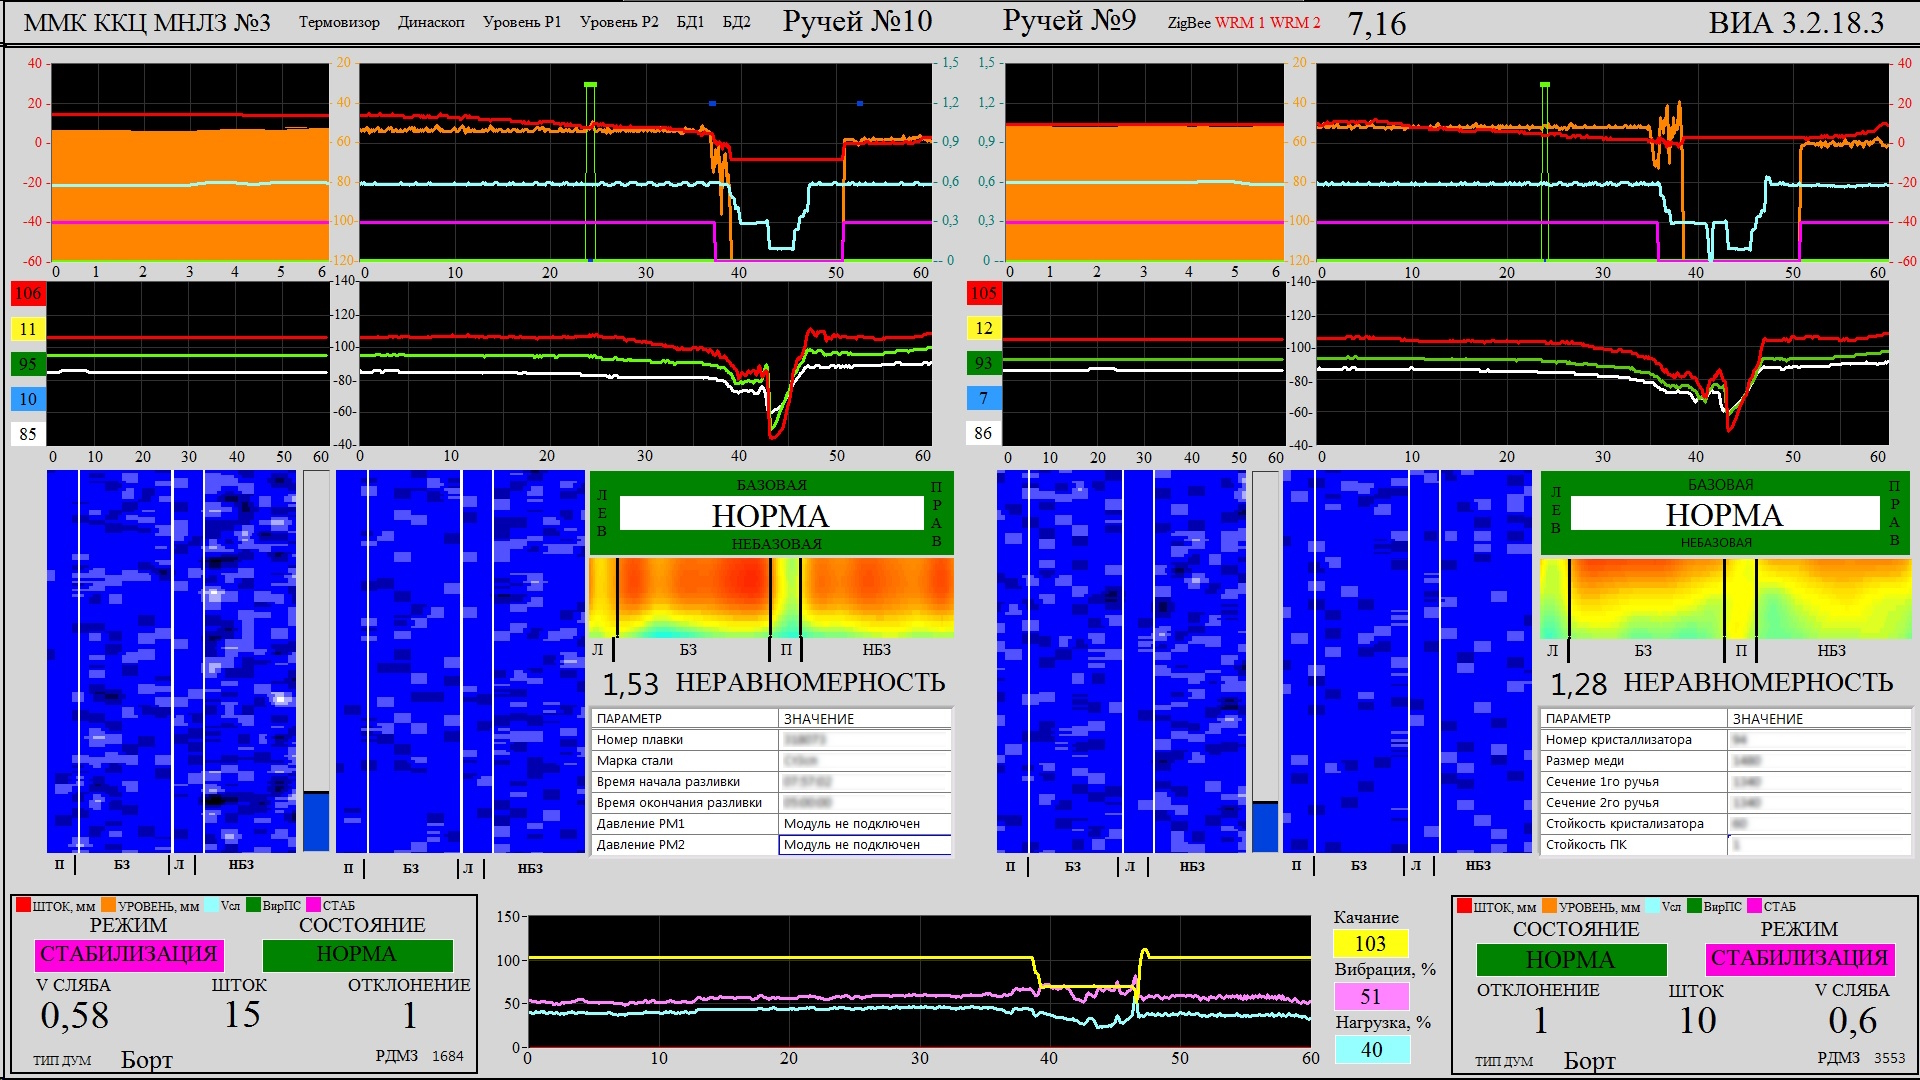Click green НОРМА state in РДМЗ 3553 panel
The width and height of the screenshot is (1920, 1080).
pos(1571,959)
